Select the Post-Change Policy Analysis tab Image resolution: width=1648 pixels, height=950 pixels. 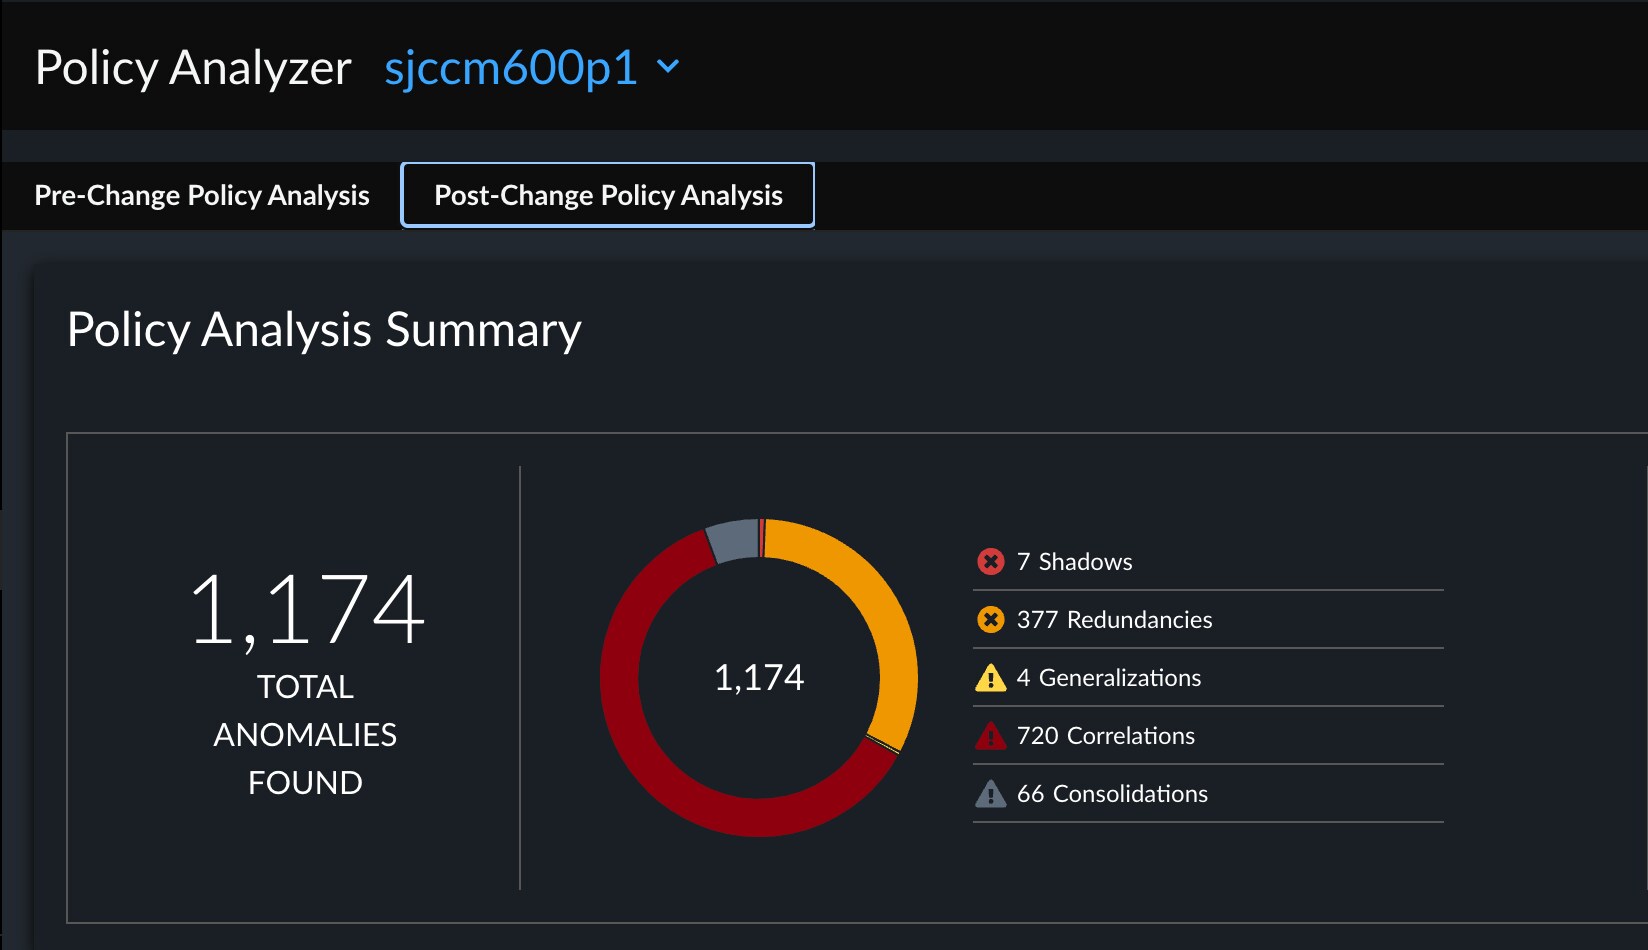(608, 195)
